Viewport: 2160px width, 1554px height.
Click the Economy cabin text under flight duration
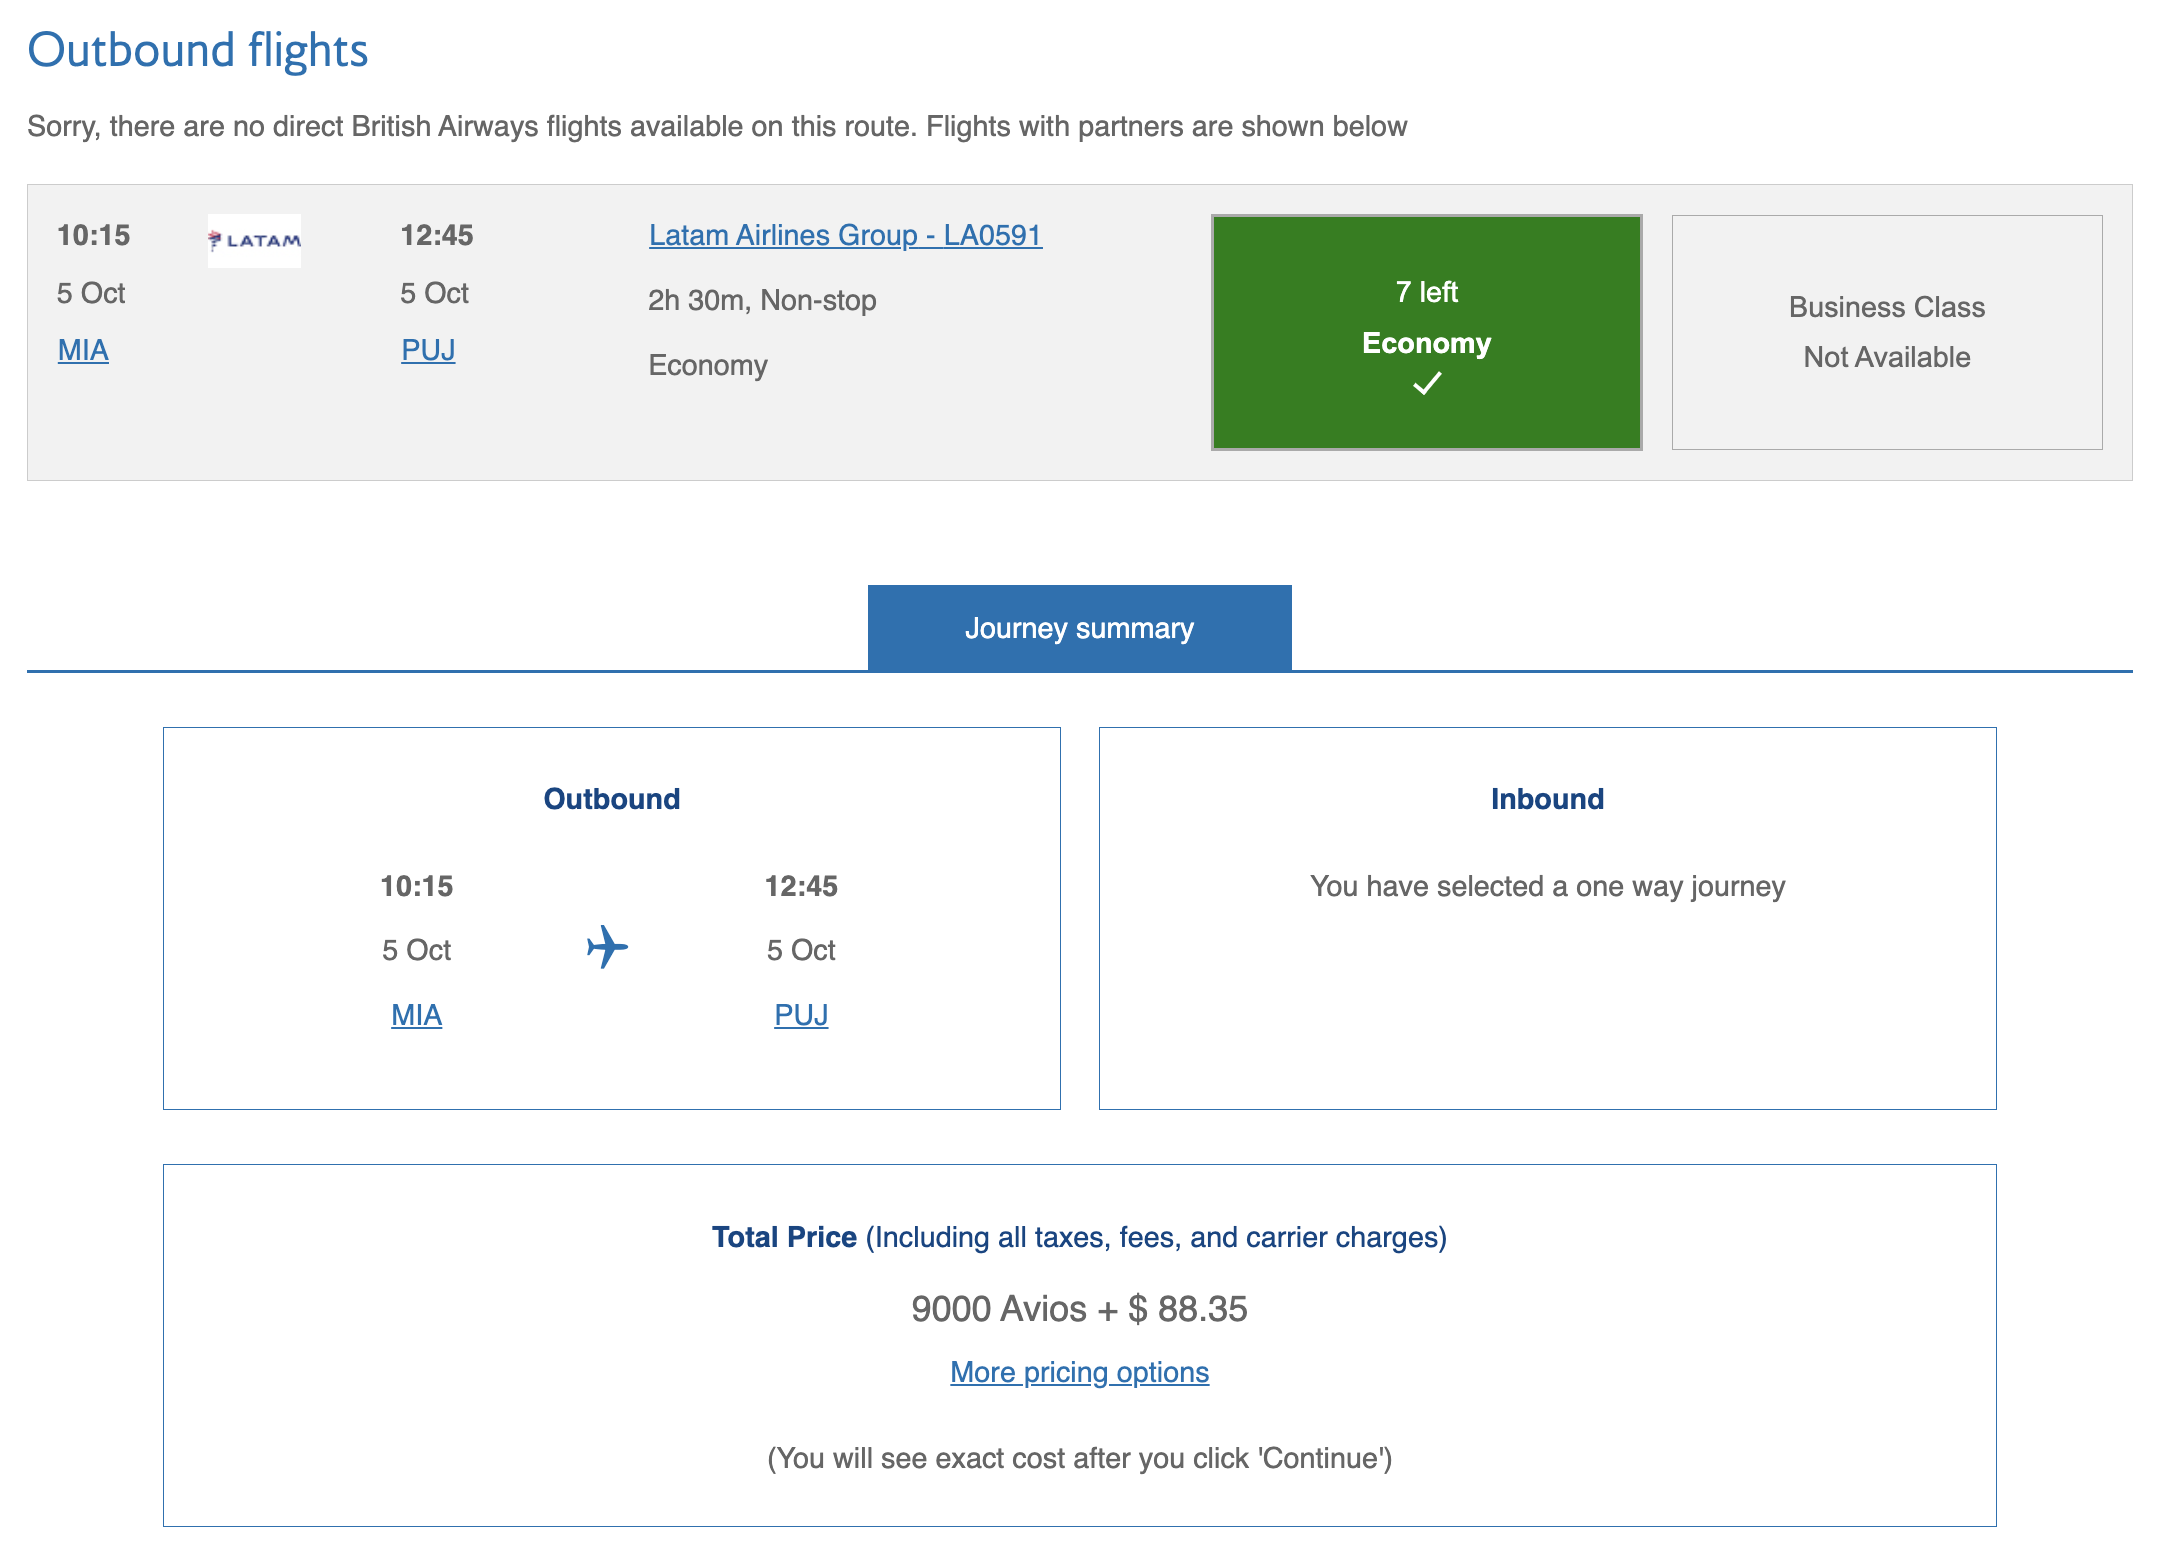tap(708, 365)
